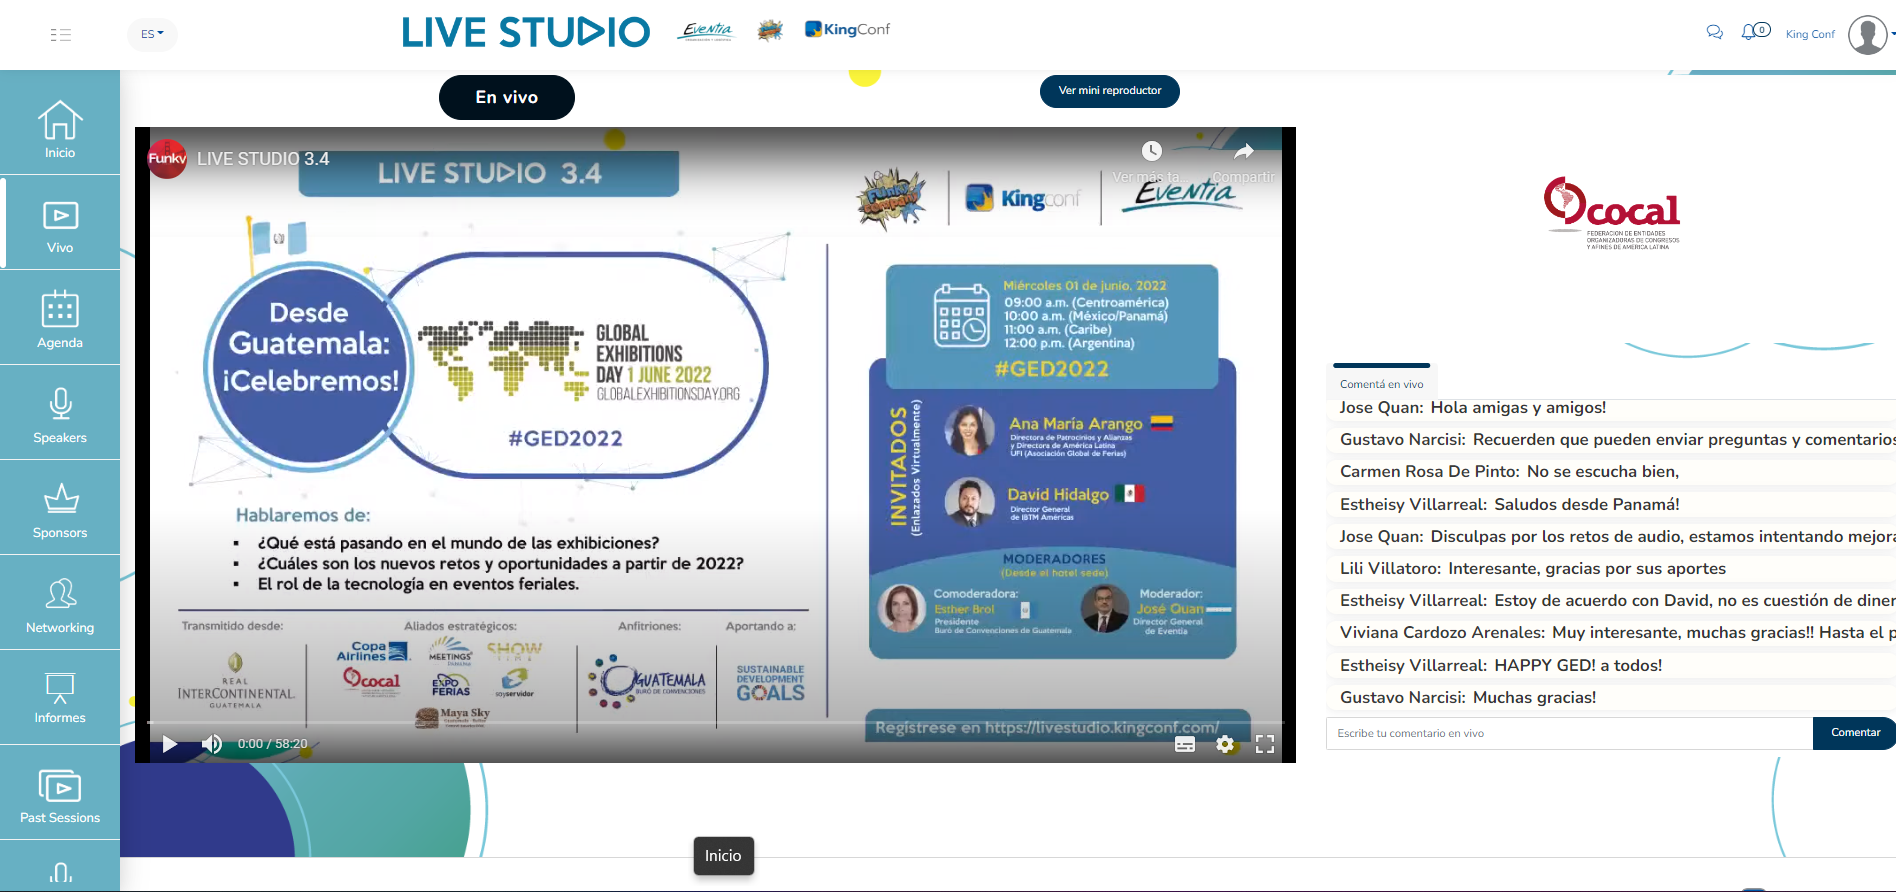Viewport: 1896px width, 892px height.
Task: Click the Cocal sponsor logo
Action: (1612, 213)
